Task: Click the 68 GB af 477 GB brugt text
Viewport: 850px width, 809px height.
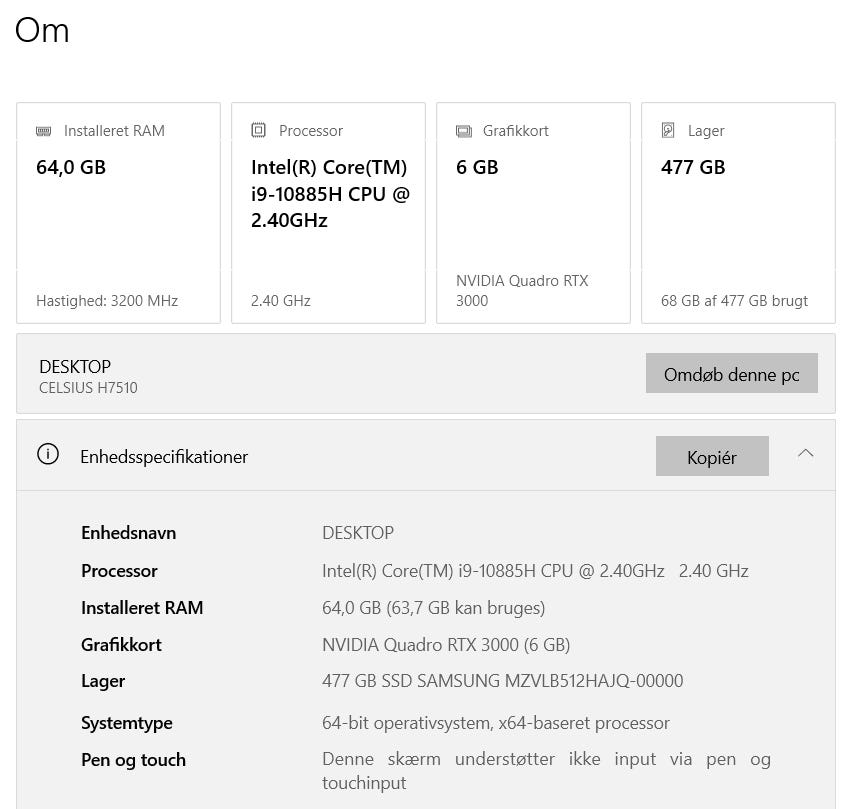Action: coord(734,300)
